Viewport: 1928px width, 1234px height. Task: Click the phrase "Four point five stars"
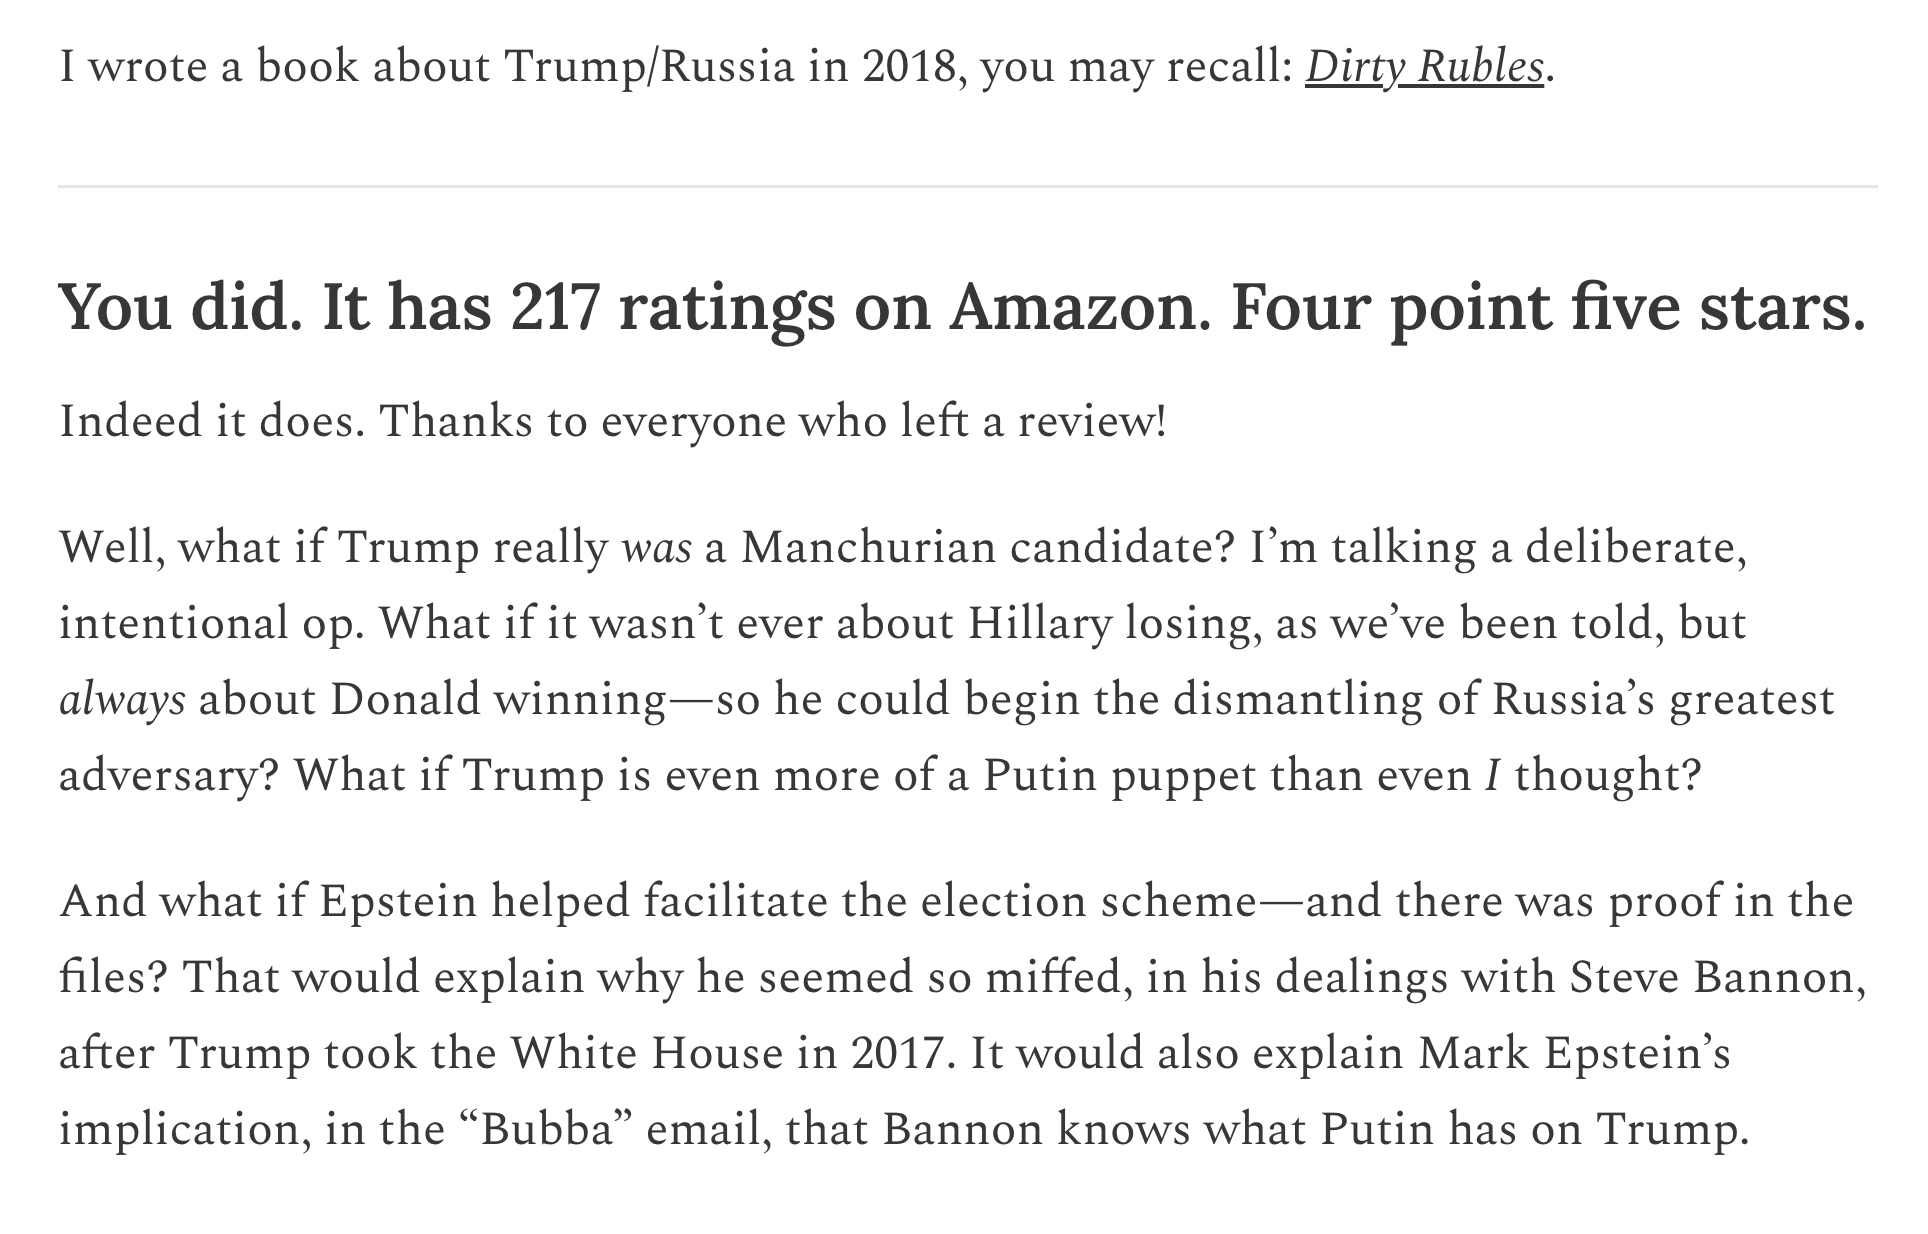(x=1547, y=307)
